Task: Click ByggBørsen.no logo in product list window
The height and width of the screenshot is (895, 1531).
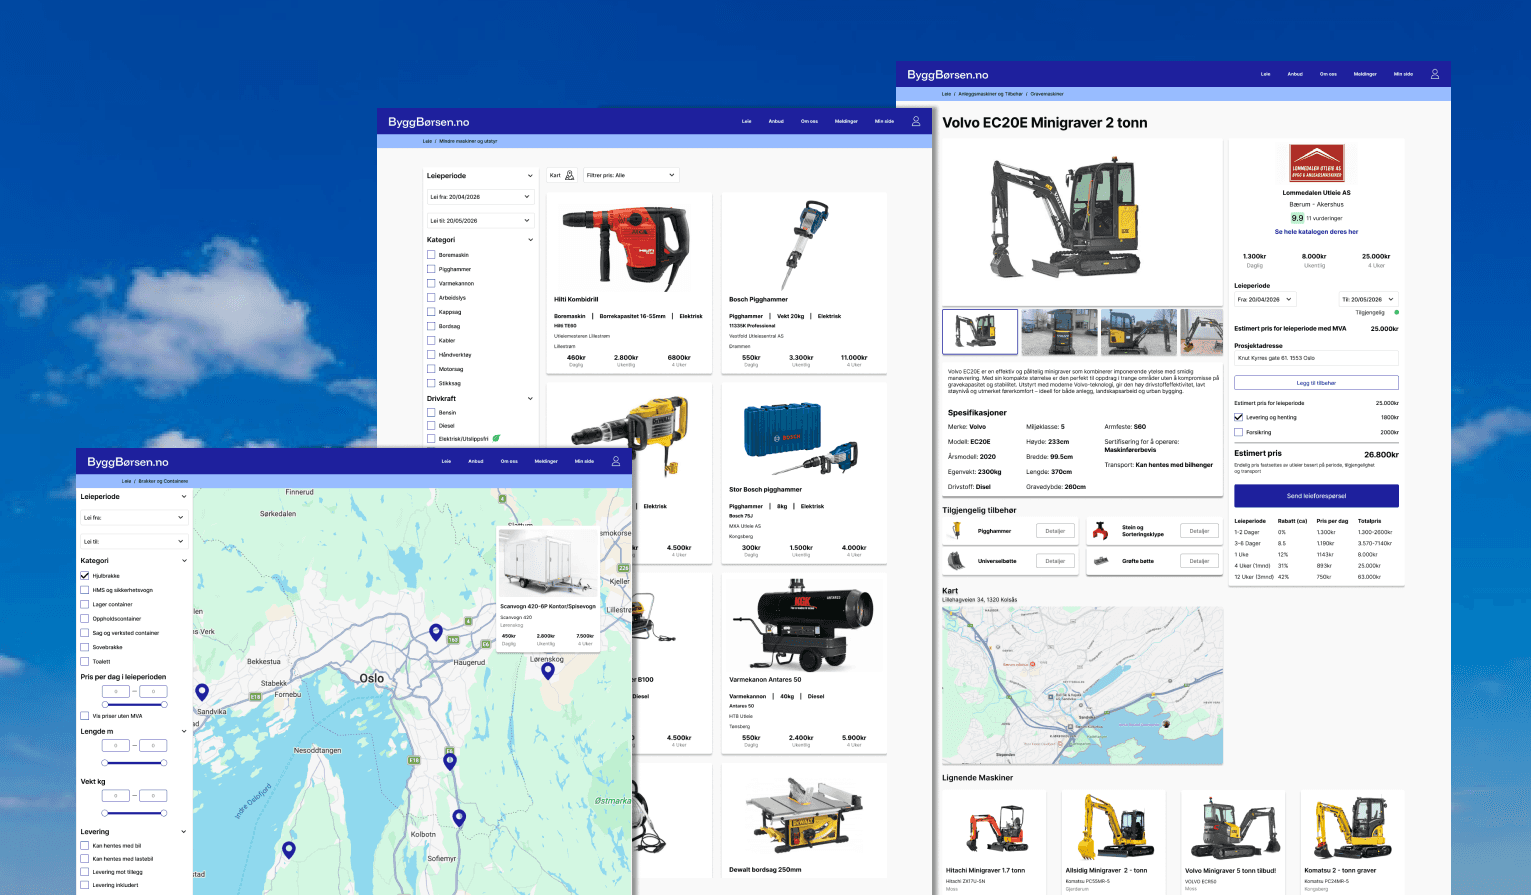Action: pyautogui.click(x=429, y=122)
